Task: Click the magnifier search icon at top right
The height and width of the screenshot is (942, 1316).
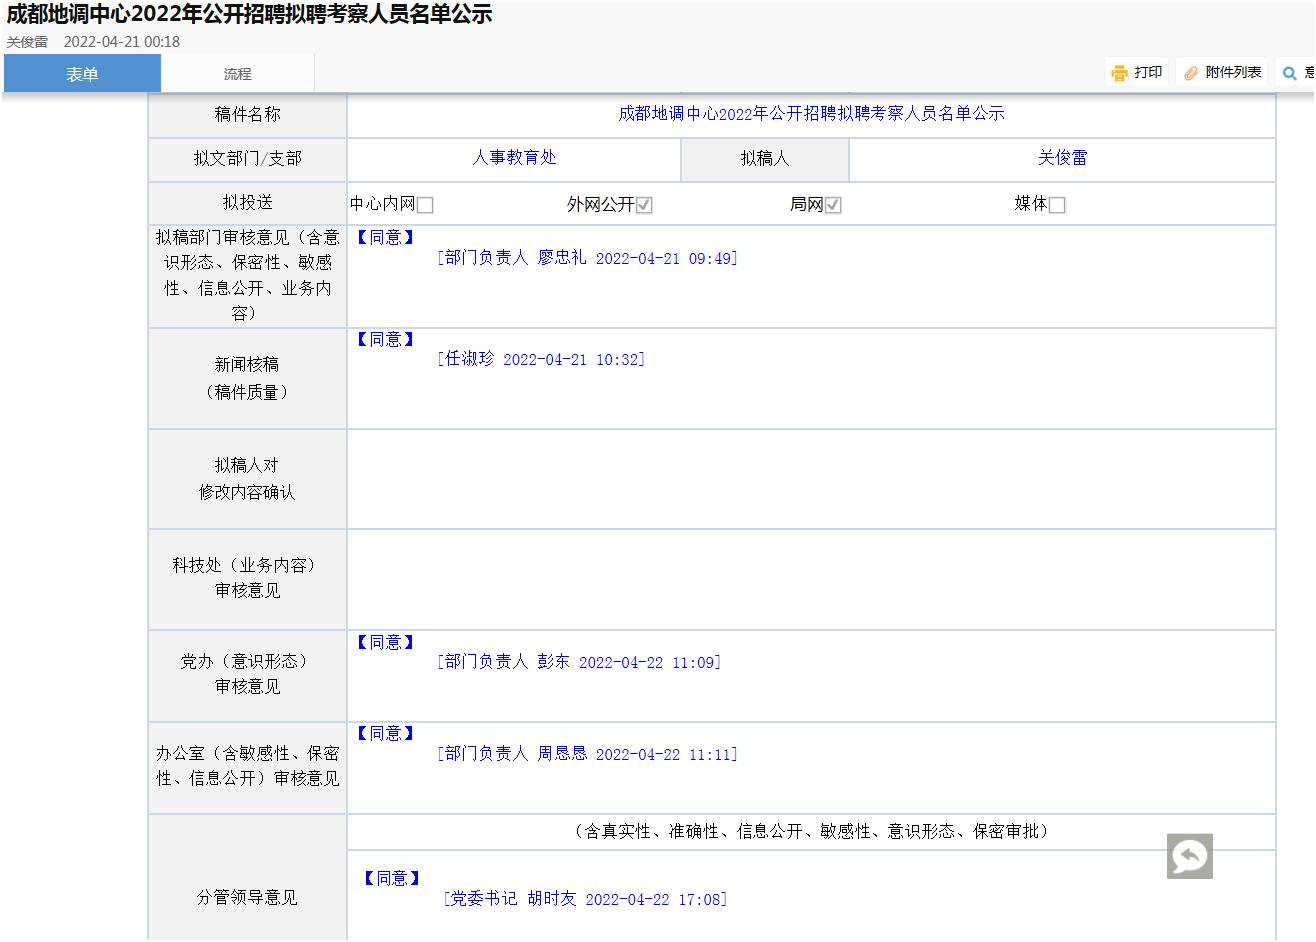Action: 1290,73
